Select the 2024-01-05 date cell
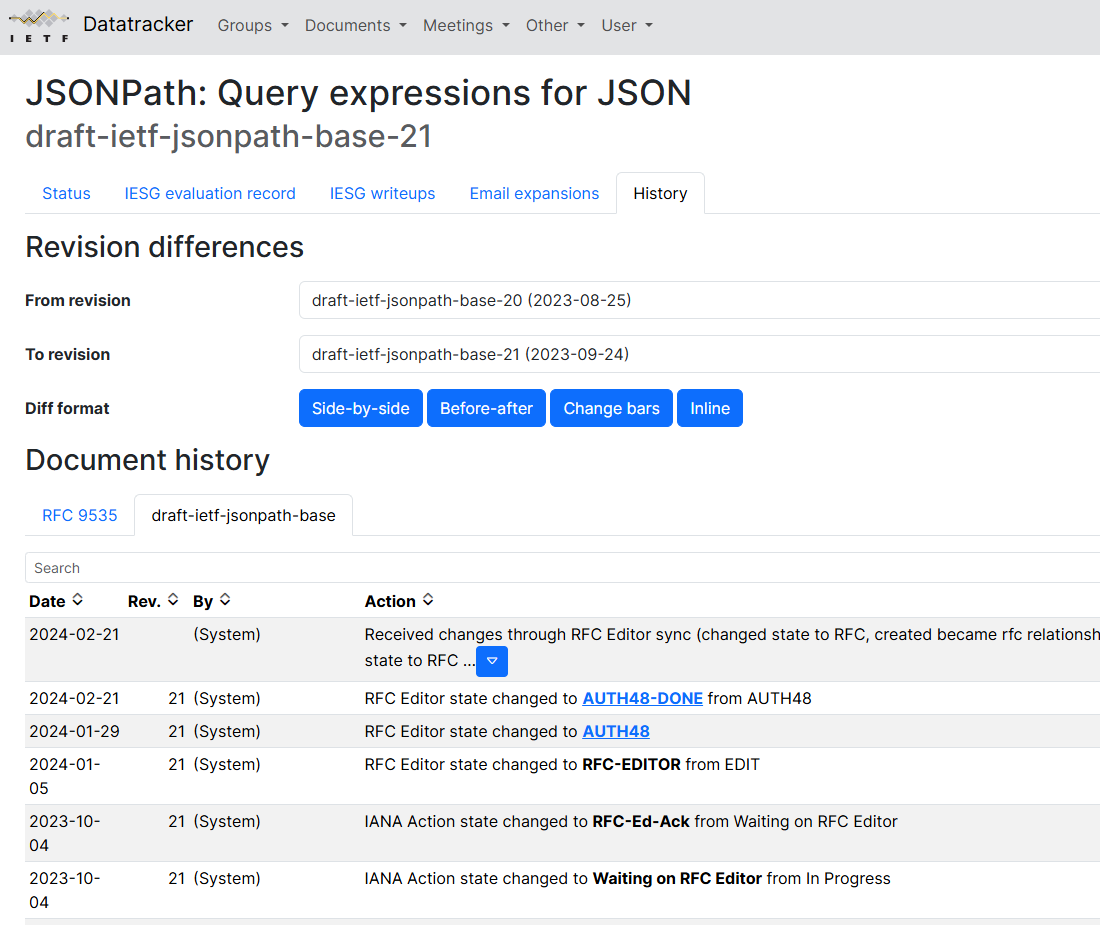The width and height of the screenshot is (1100, 925). [x=65, y=776]
